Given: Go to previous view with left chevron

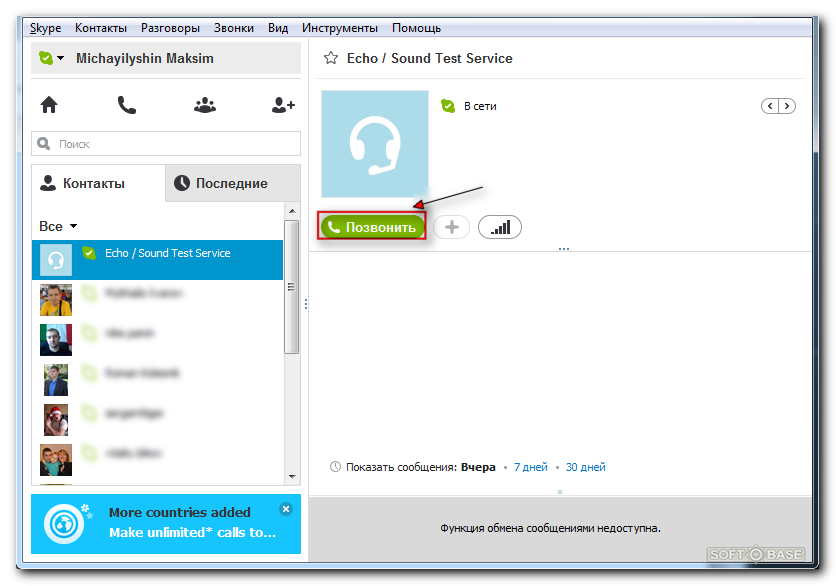Looking at the screenshot, I should pos(770,106).
